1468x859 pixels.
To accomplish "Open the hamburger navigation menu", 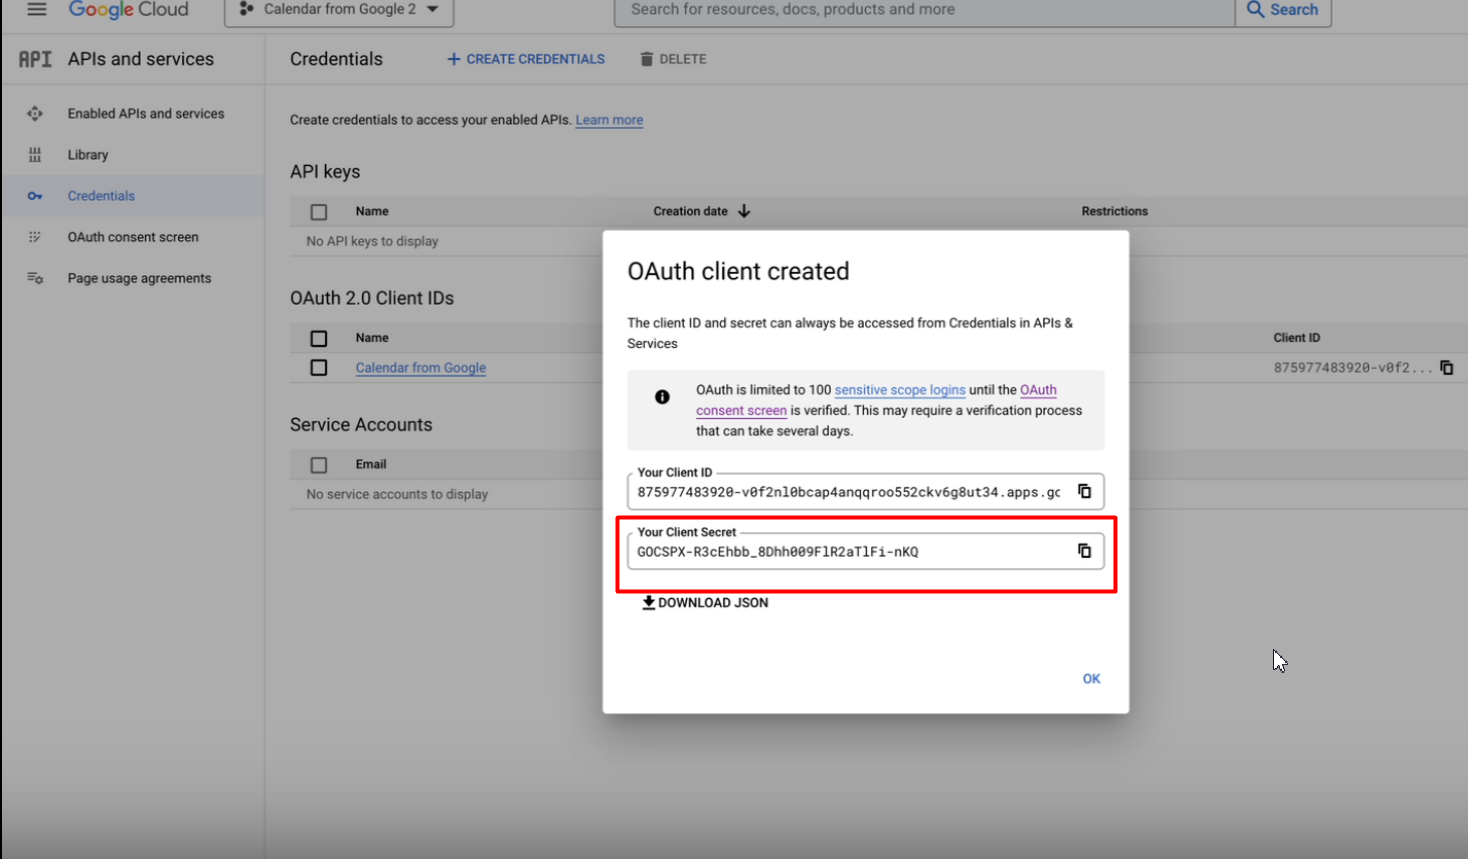I will click(37, 10).
